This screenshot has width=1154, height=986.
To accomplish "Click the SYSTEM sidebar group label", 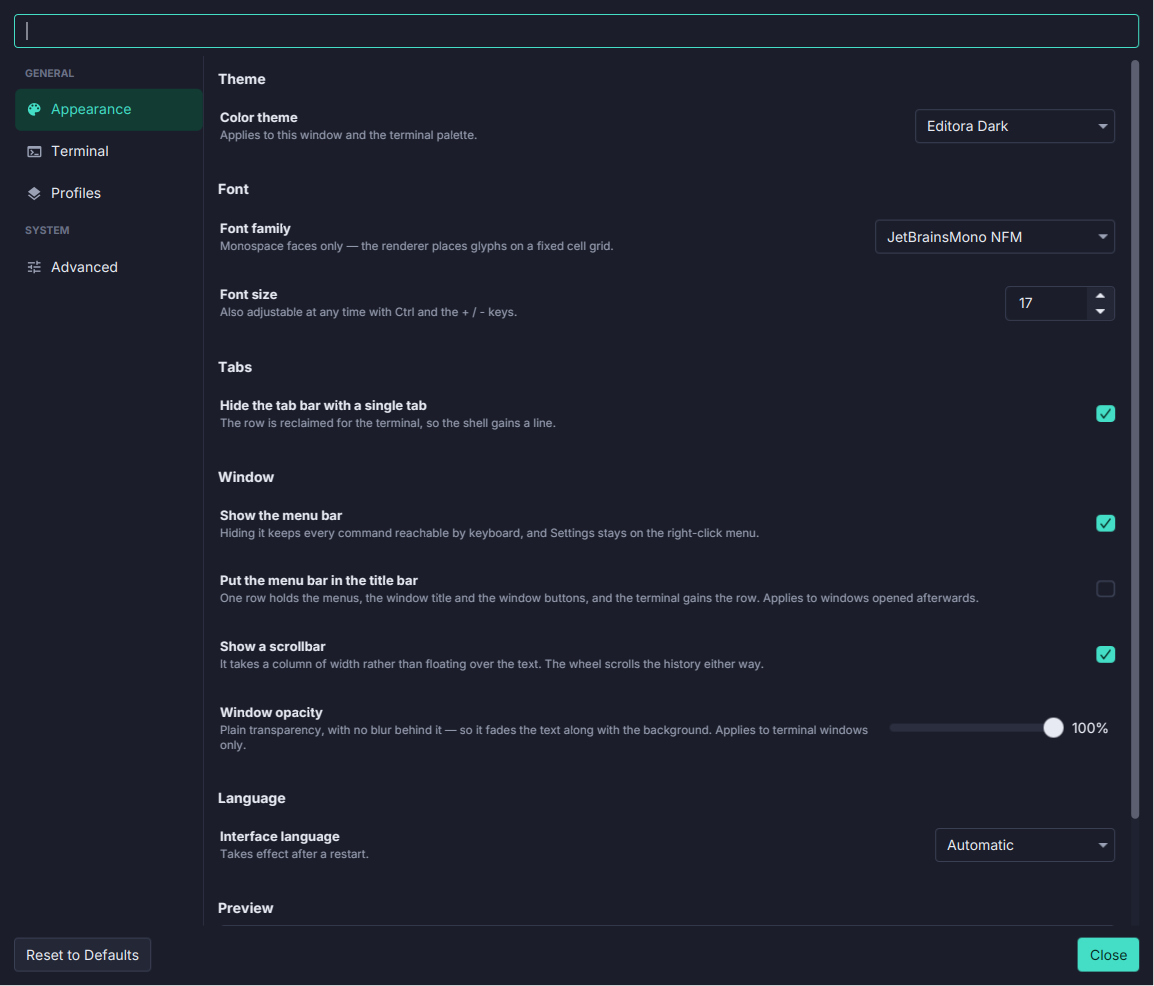I will coord(47,230).
